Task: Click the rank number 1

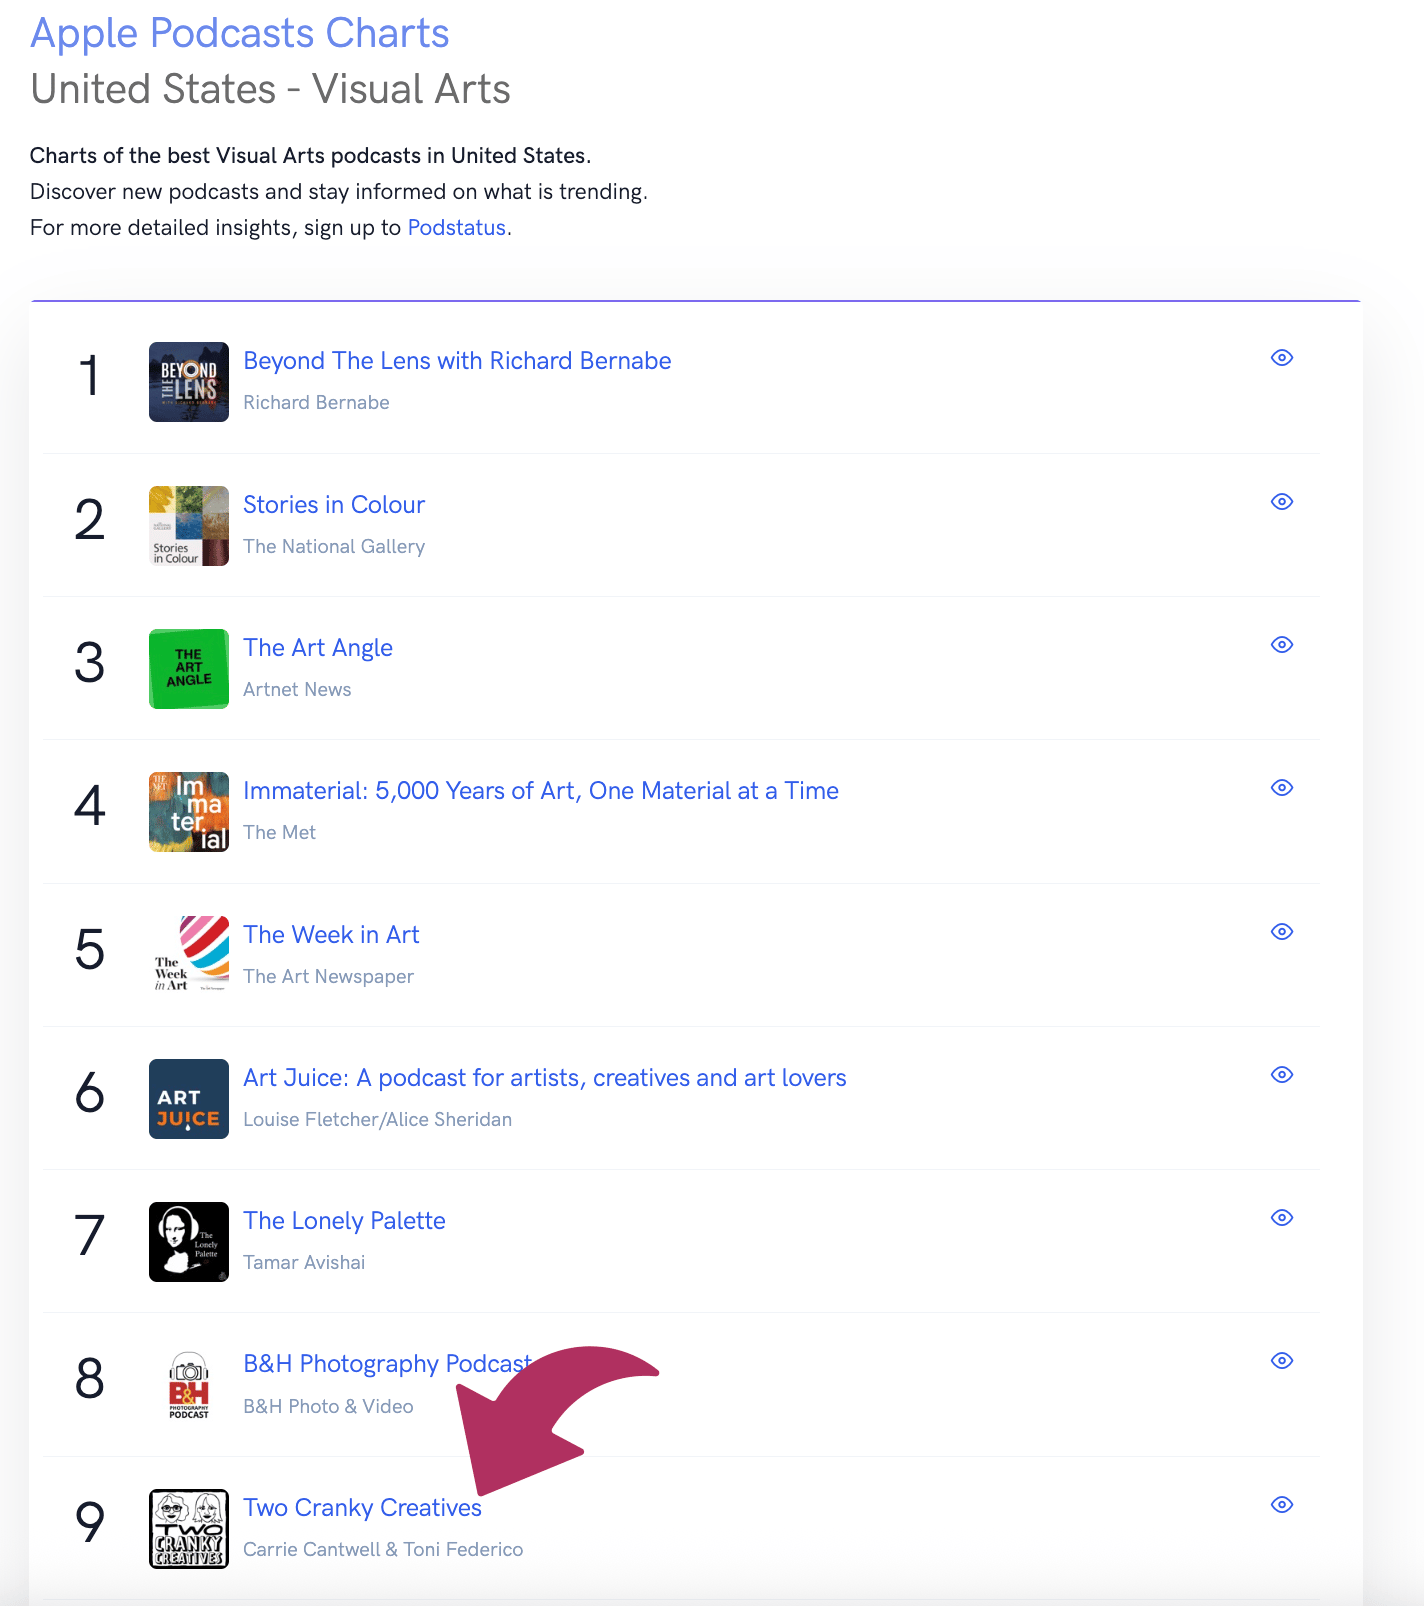Action: pyautogui.click(x=90, y=376)
